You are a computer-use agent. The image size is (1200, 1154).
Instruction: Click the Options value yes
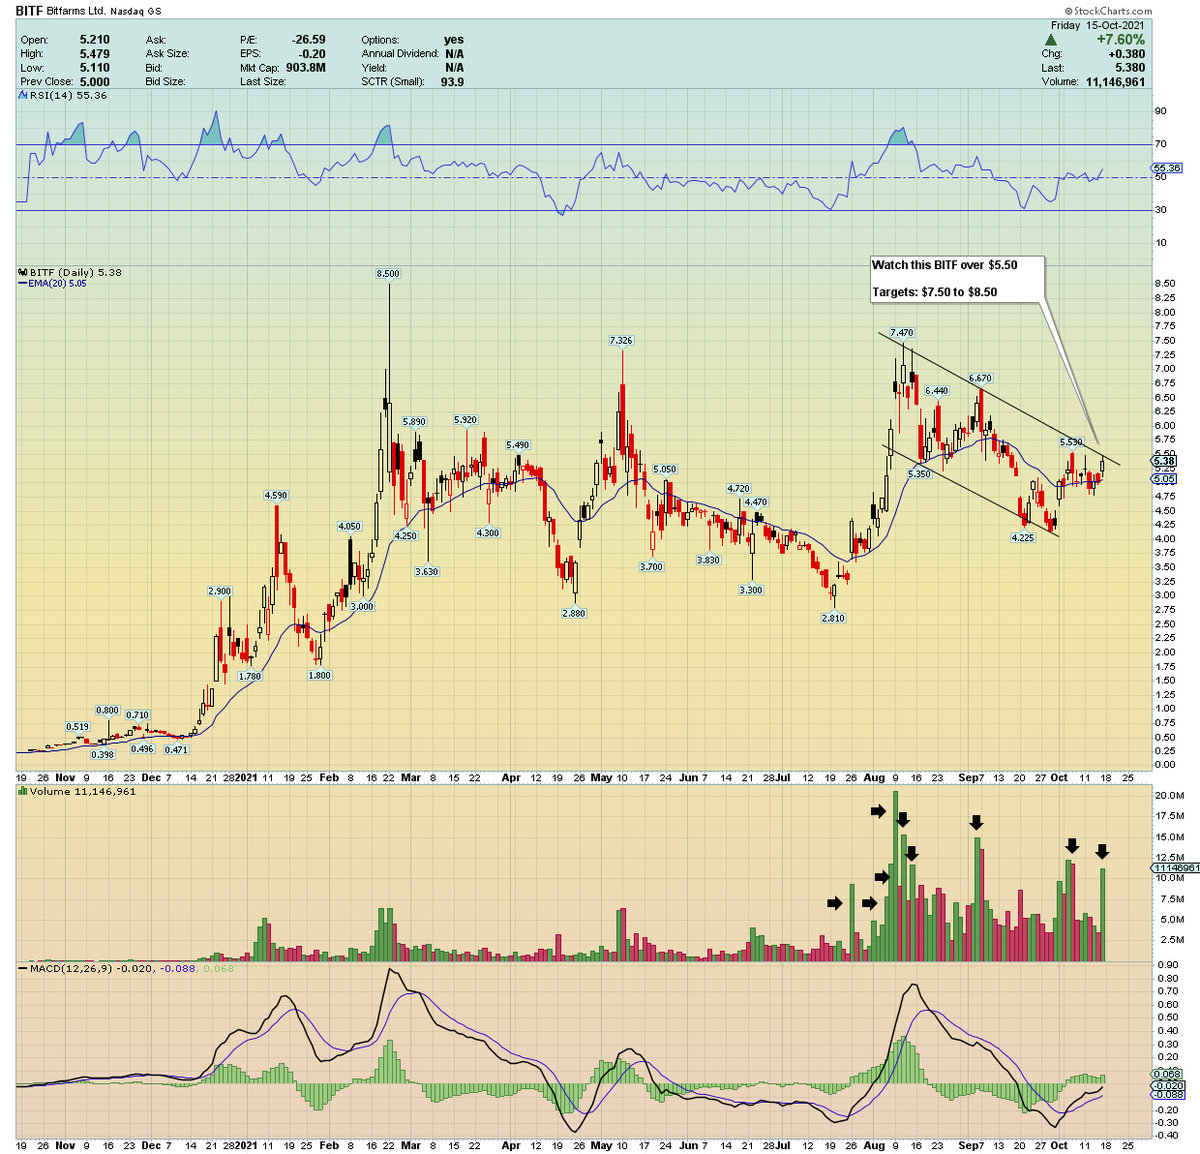(x=454, y=40)
